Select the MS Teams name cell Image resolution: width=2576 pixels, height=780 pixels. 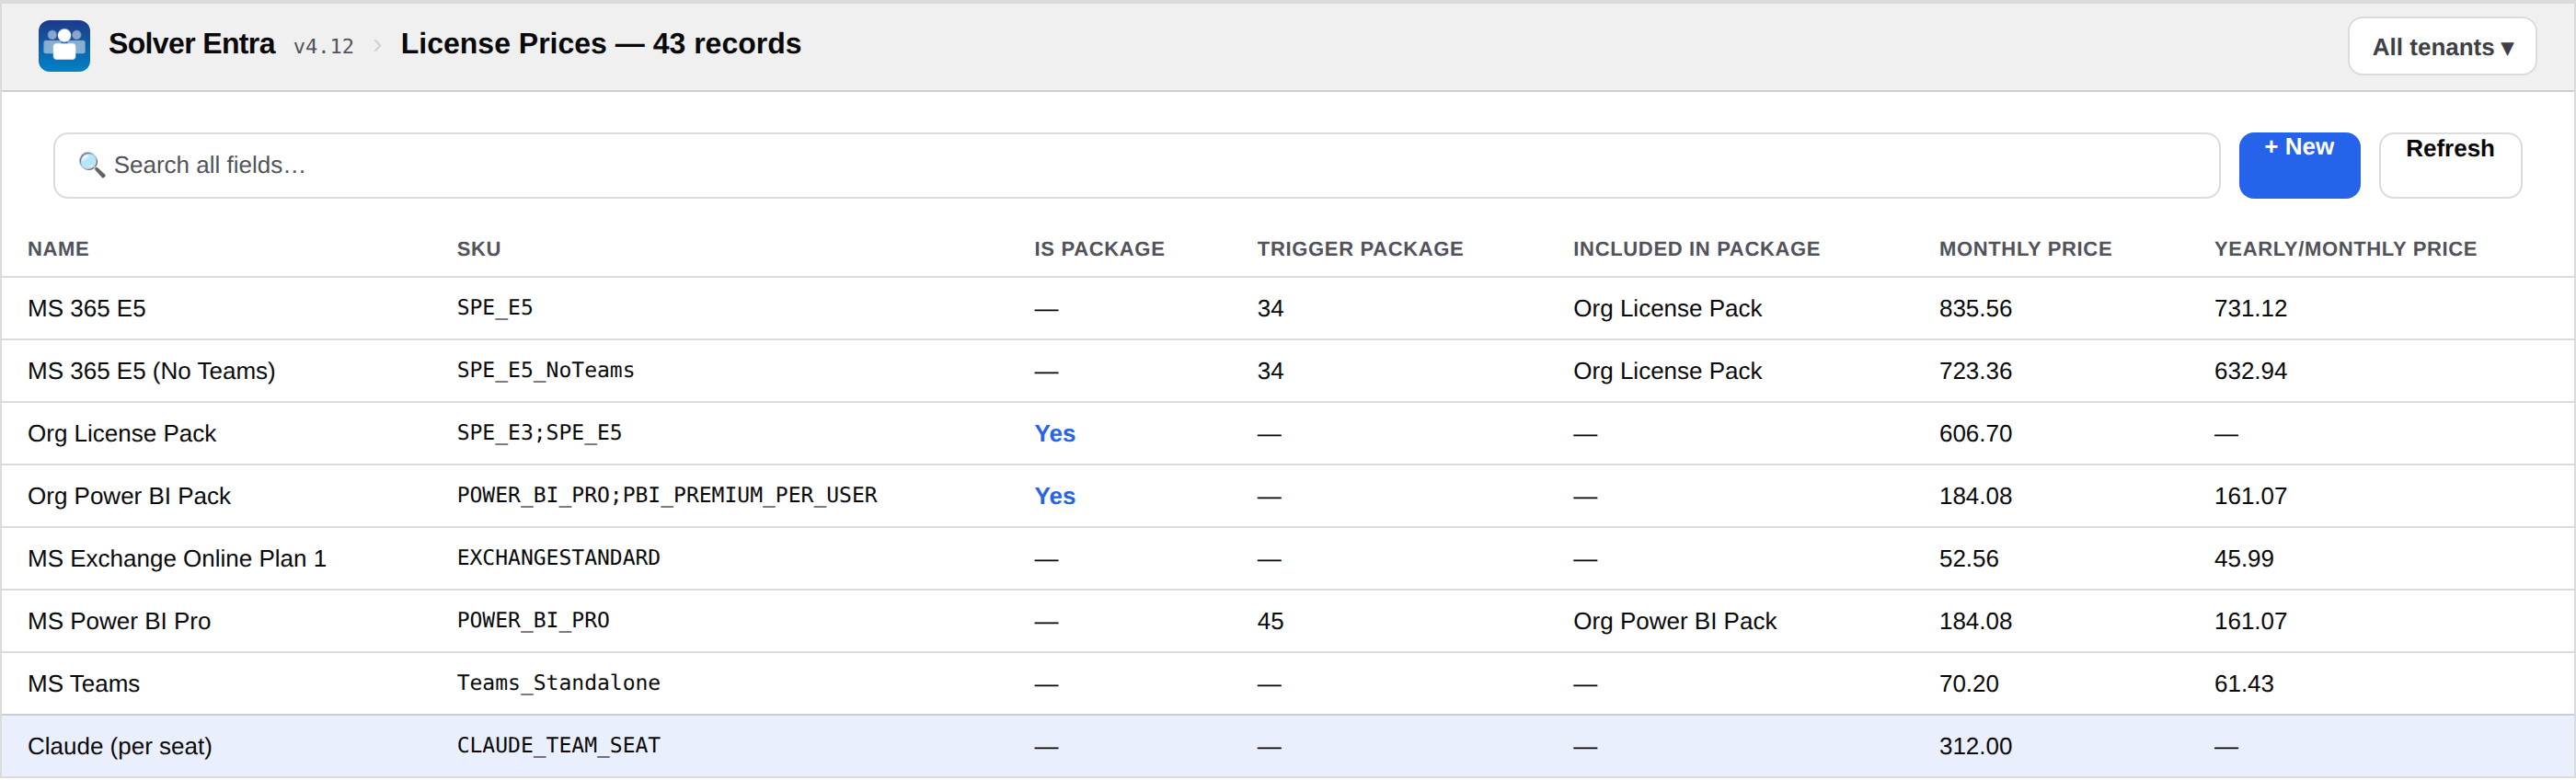pos(83,684)
